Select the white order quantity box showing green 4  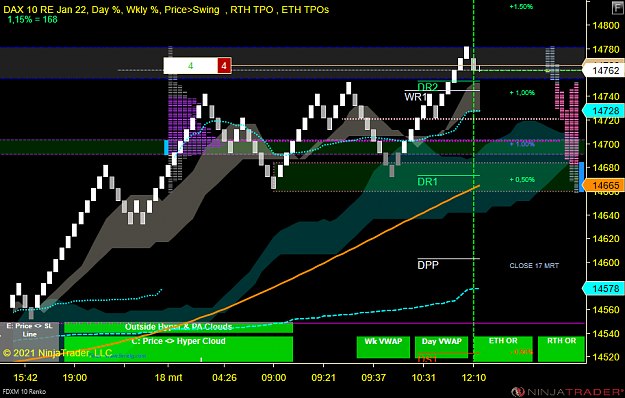click(191, 66)
